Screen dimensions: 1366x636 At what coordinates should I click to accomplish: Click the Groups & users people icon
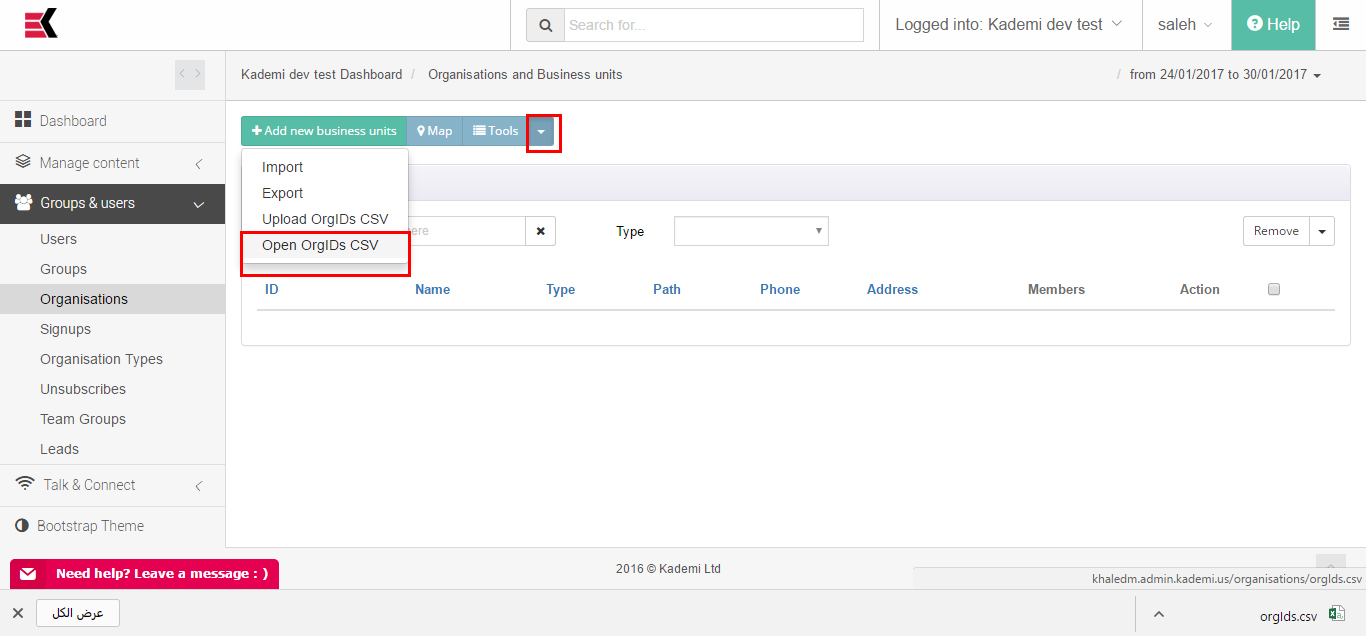[23, 202]
